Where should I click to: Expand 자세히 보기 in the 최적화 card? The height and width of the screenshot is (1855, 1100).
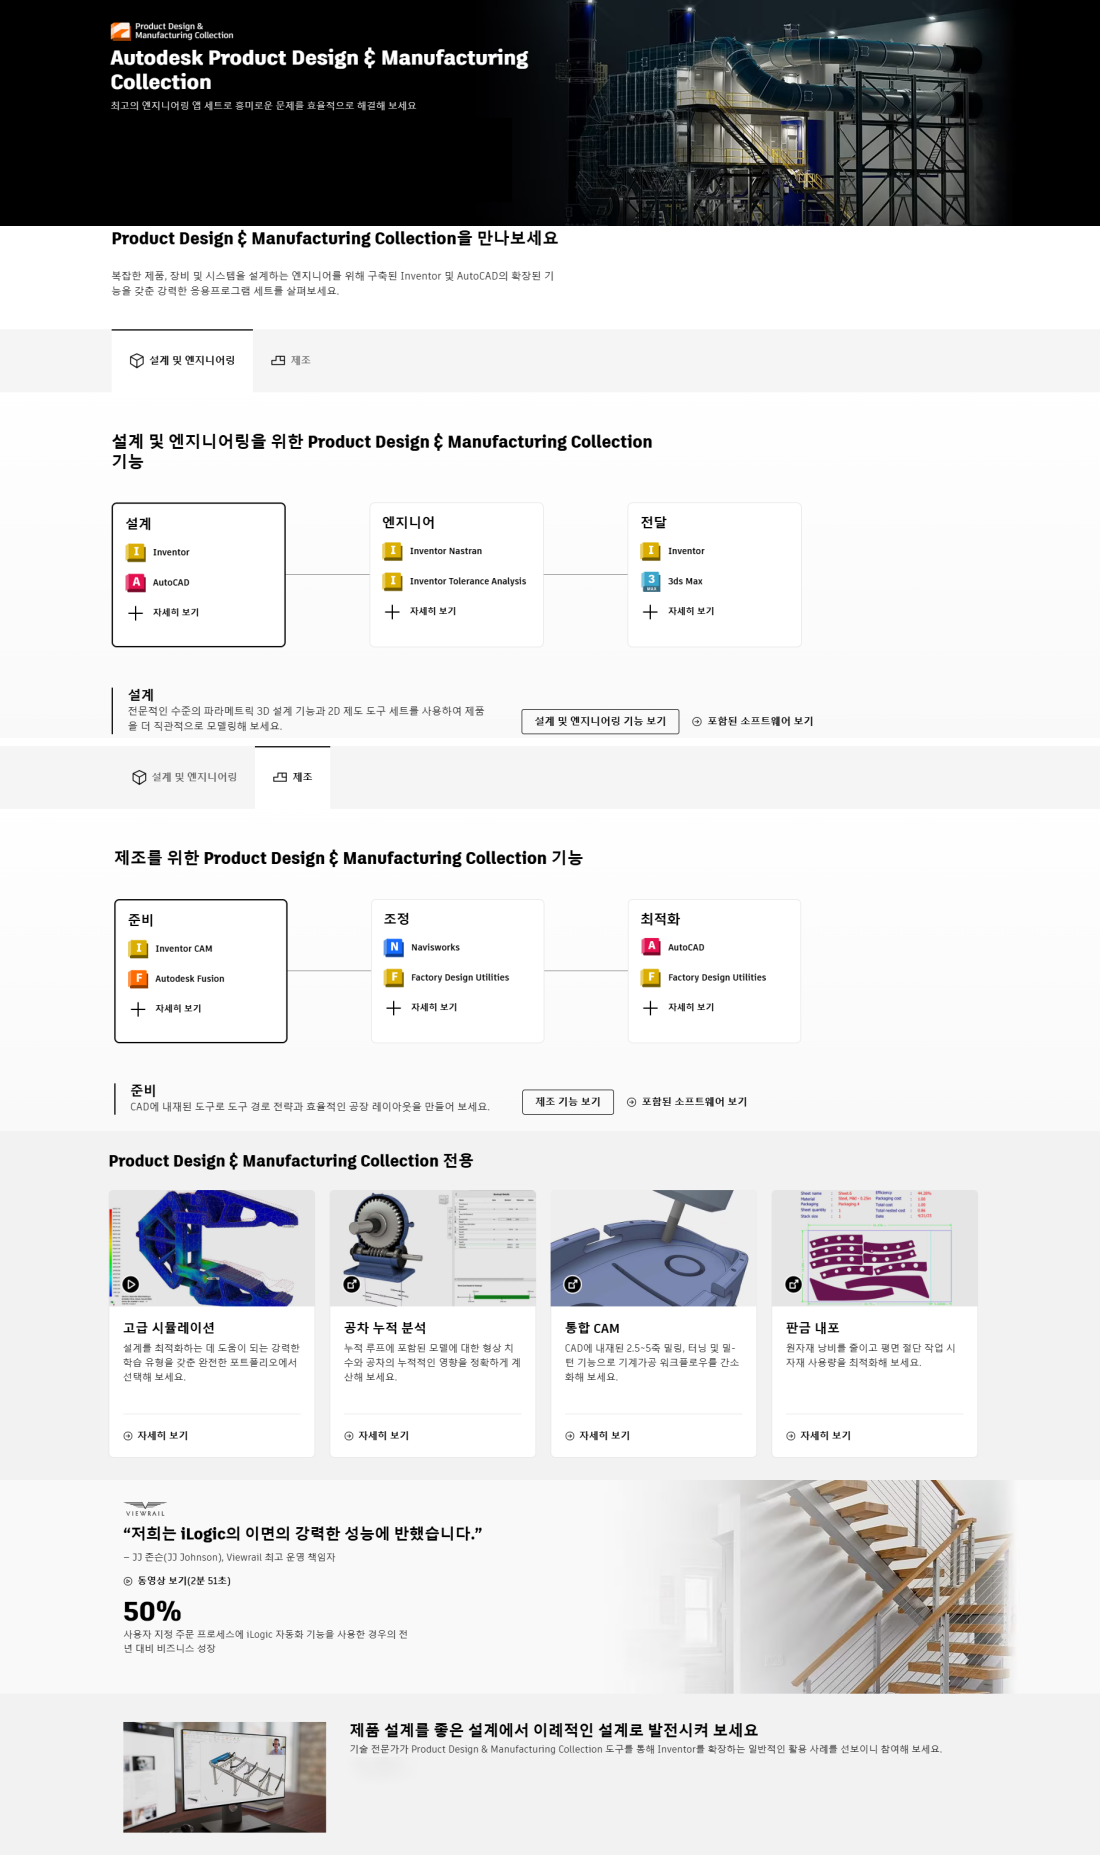(679, 1007)
